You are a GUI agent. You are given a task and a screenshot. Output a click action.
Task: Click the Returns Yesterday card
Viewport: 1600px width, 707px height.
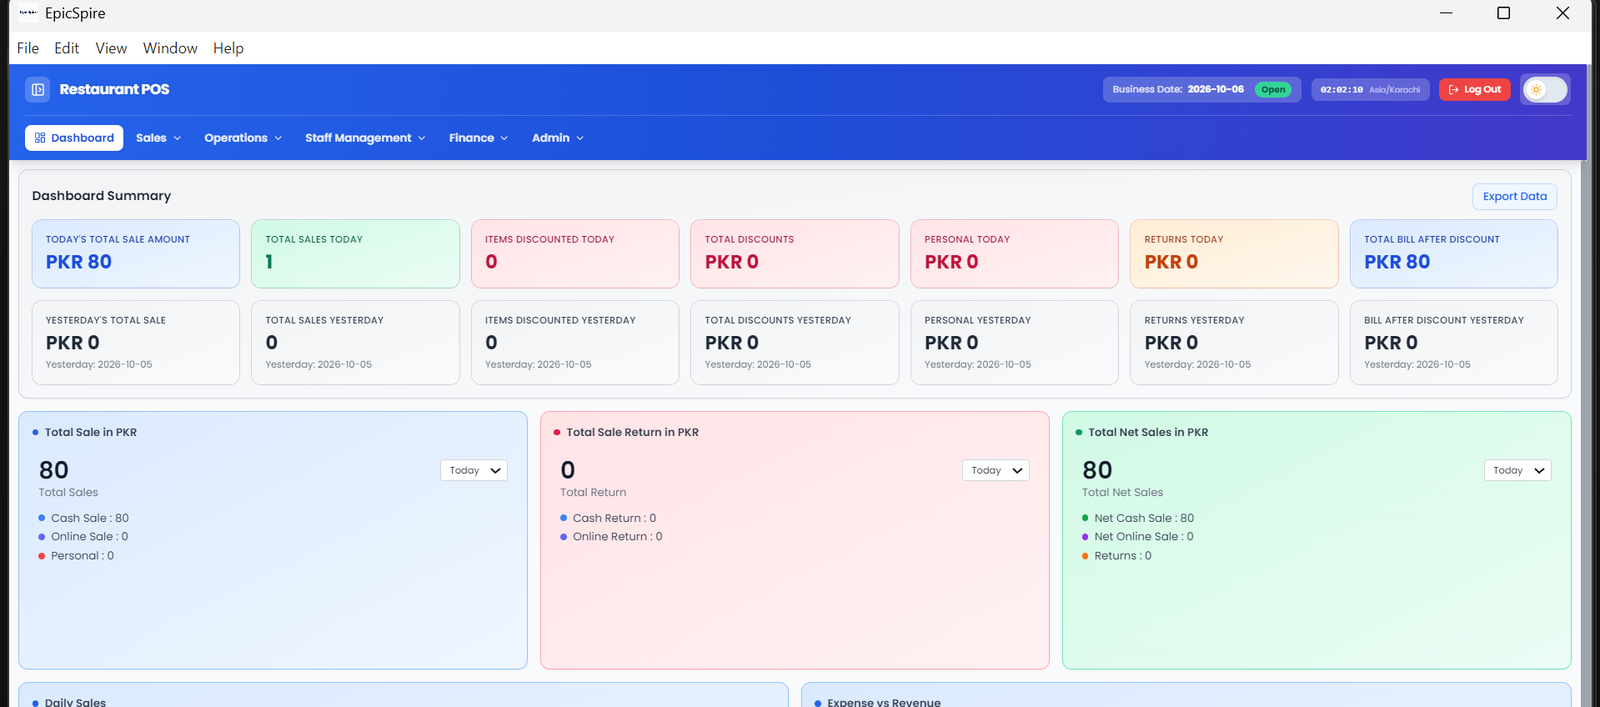pyautogui.click(x=1234, y=342)
